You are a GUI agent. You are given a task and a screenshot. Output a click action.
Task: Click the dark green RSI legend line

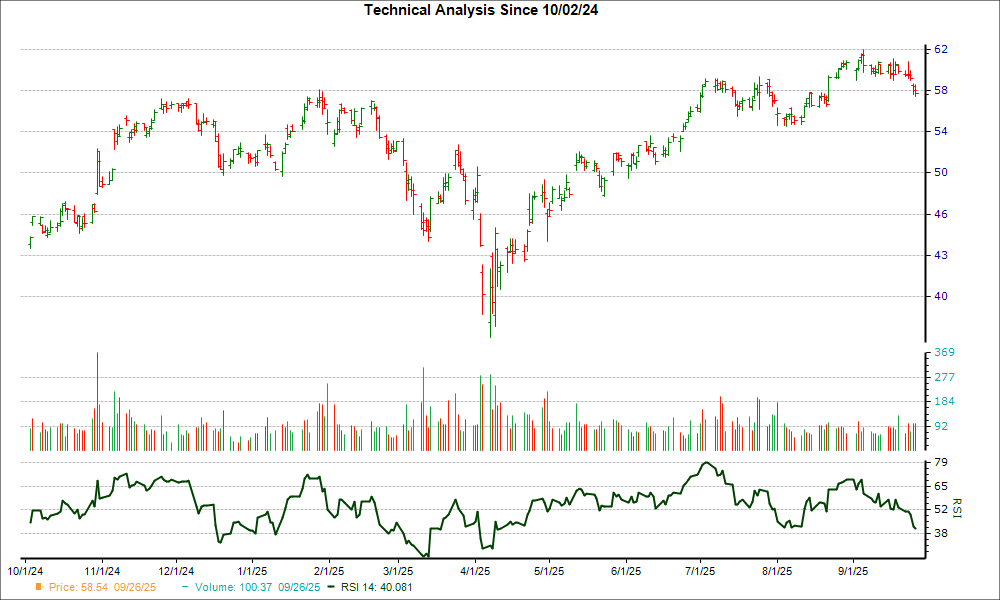[x=333, y=587]
